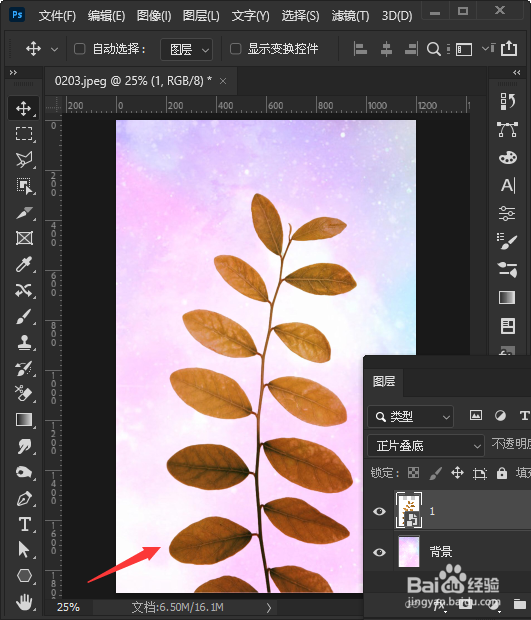Expand the left toolbar double arrow
The height and width of the screenshot is (620, 531).
(13, 72)
